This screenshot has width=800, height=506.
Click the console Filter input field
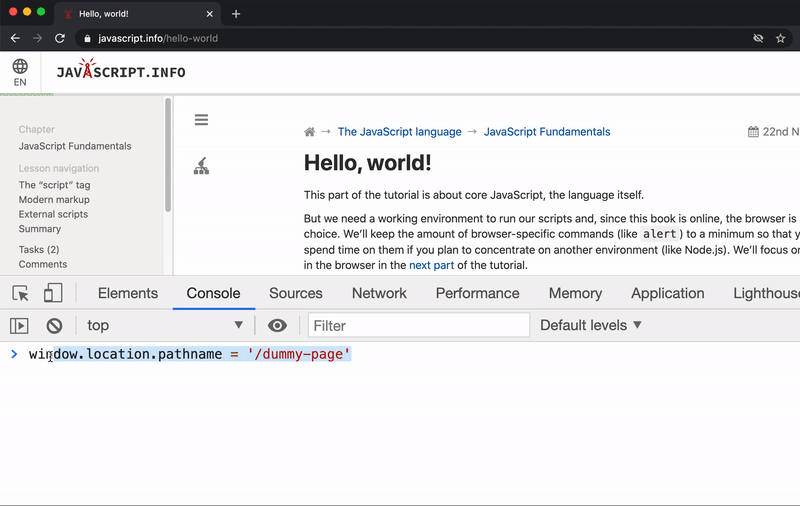point(419,325)
